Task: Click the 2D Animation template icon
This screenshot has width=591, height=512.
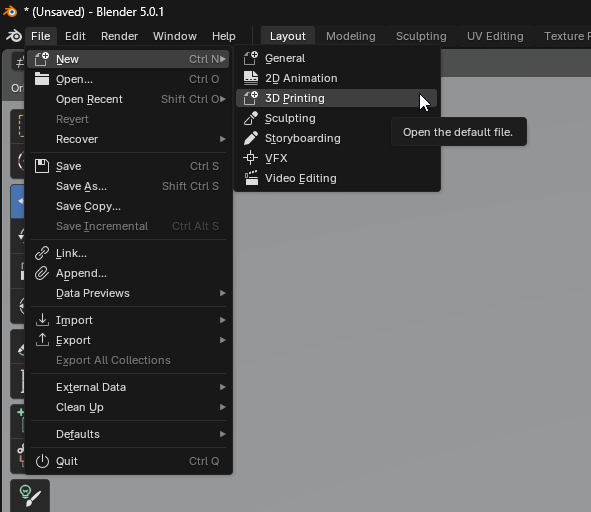Action: click(x=251, y=78)
